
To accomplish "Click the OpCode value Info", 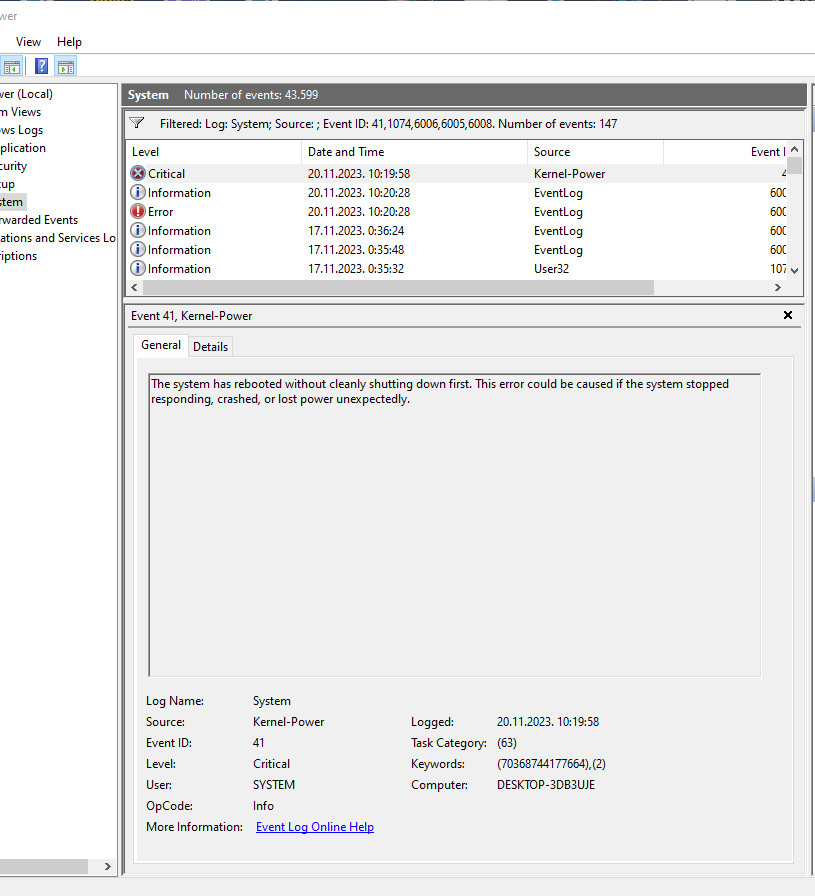I will pyautogui.click(x=263, y=806).
